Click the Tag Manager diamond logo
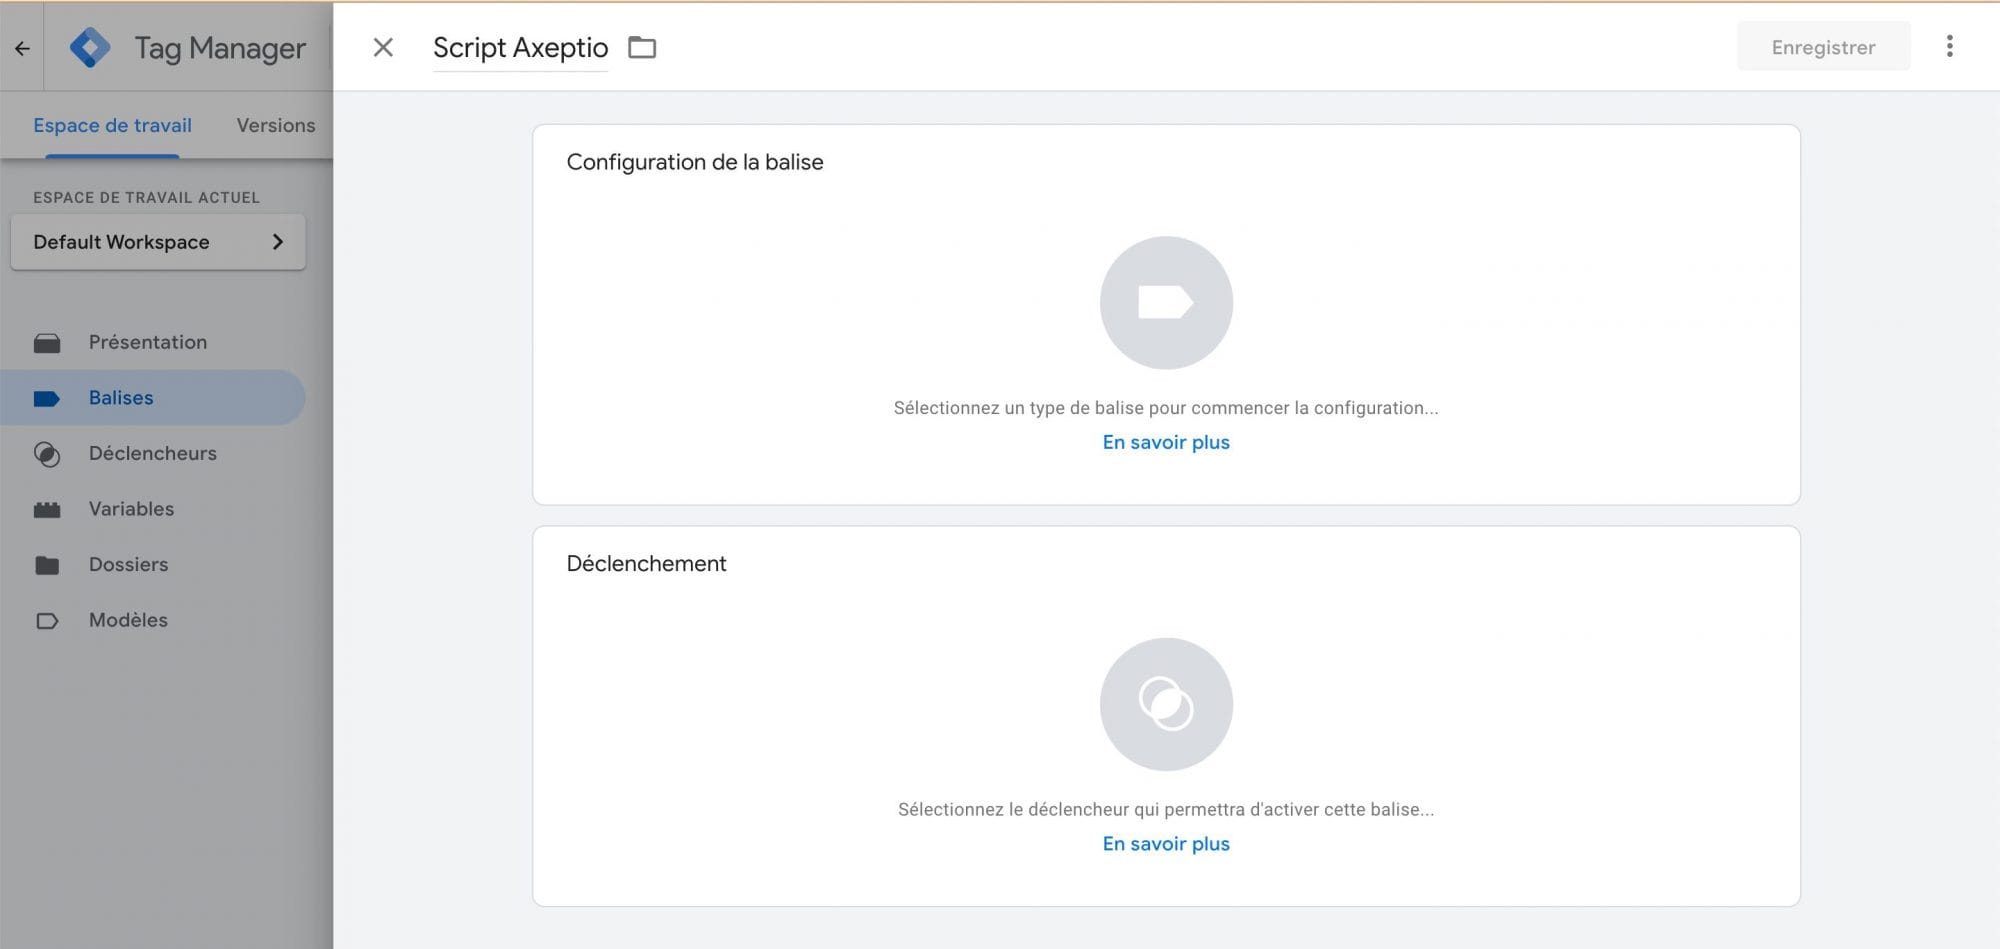 (90, 48)
